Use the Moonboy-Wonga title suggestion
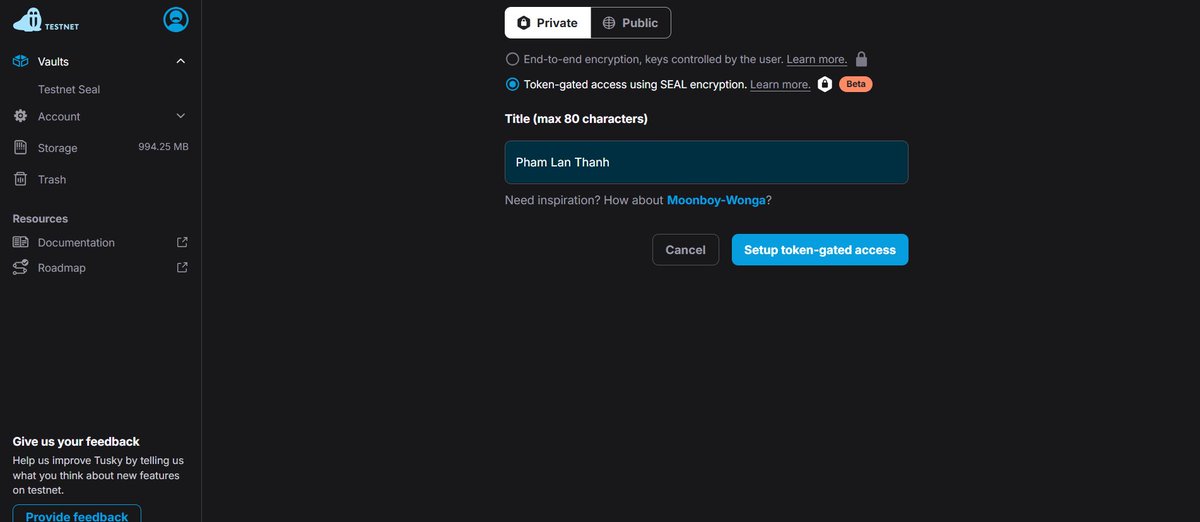Screen dimensions: 1200x522 pos(716,200)
